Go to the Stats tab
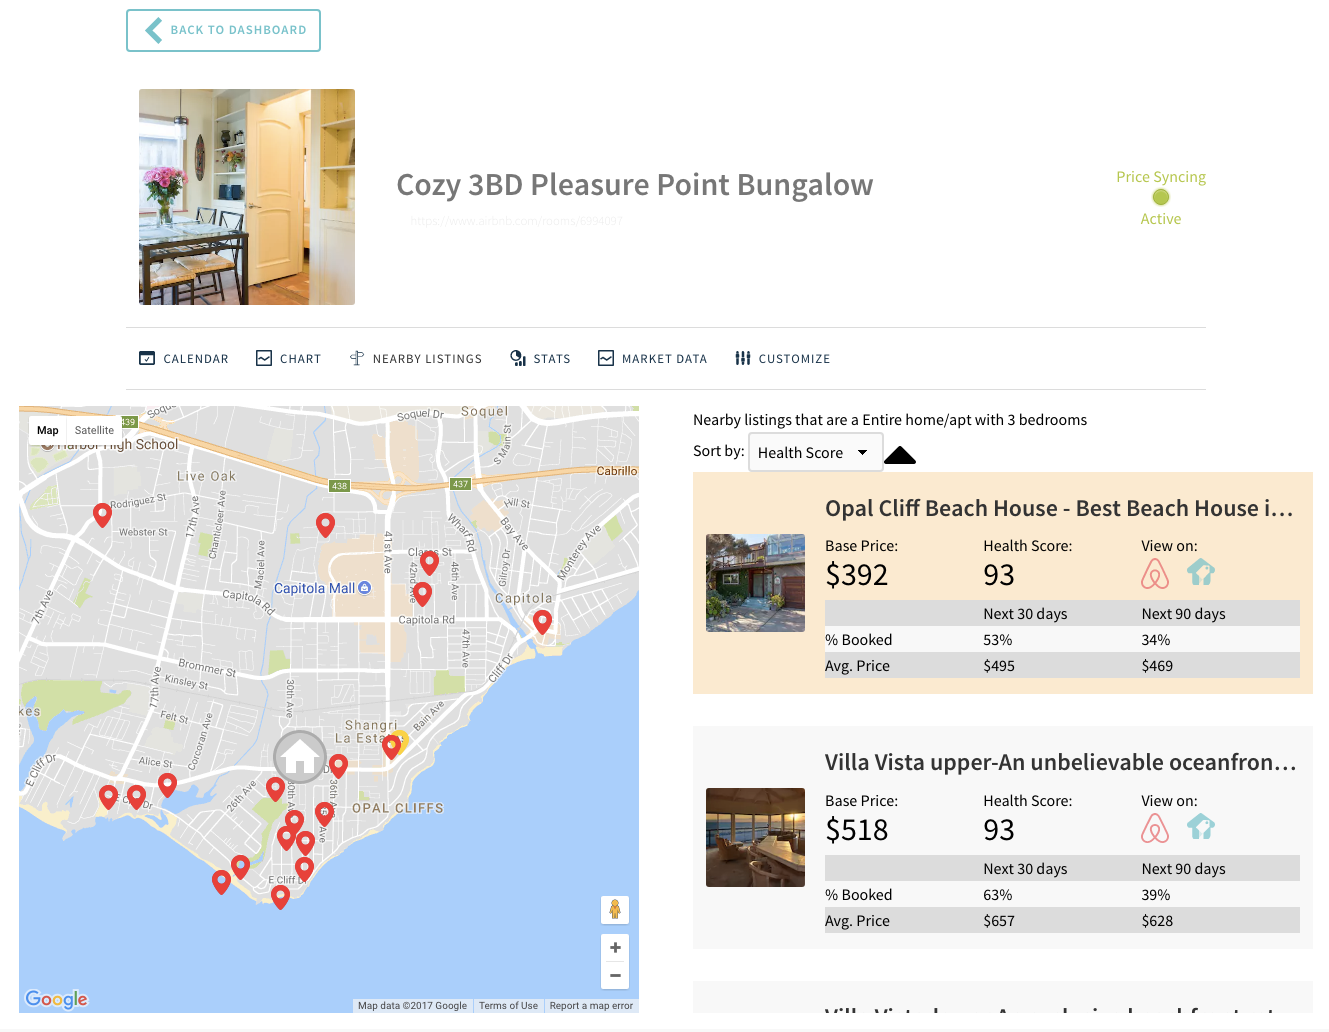This screenshot has height=1032, width=1329. click(x=540, y=358)
